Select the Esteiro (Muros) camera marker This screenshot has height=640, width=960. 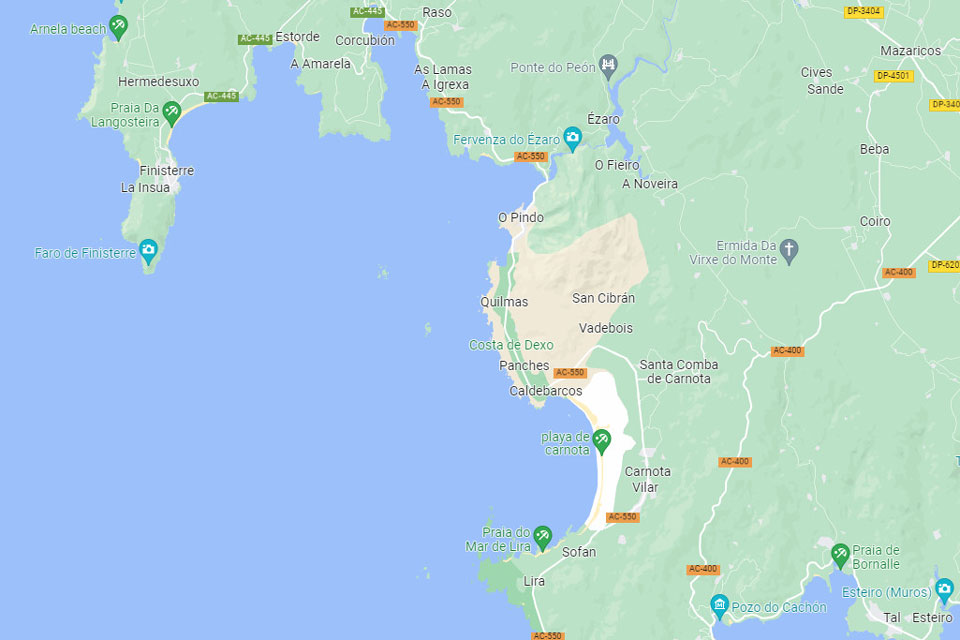tap(944, 590)
